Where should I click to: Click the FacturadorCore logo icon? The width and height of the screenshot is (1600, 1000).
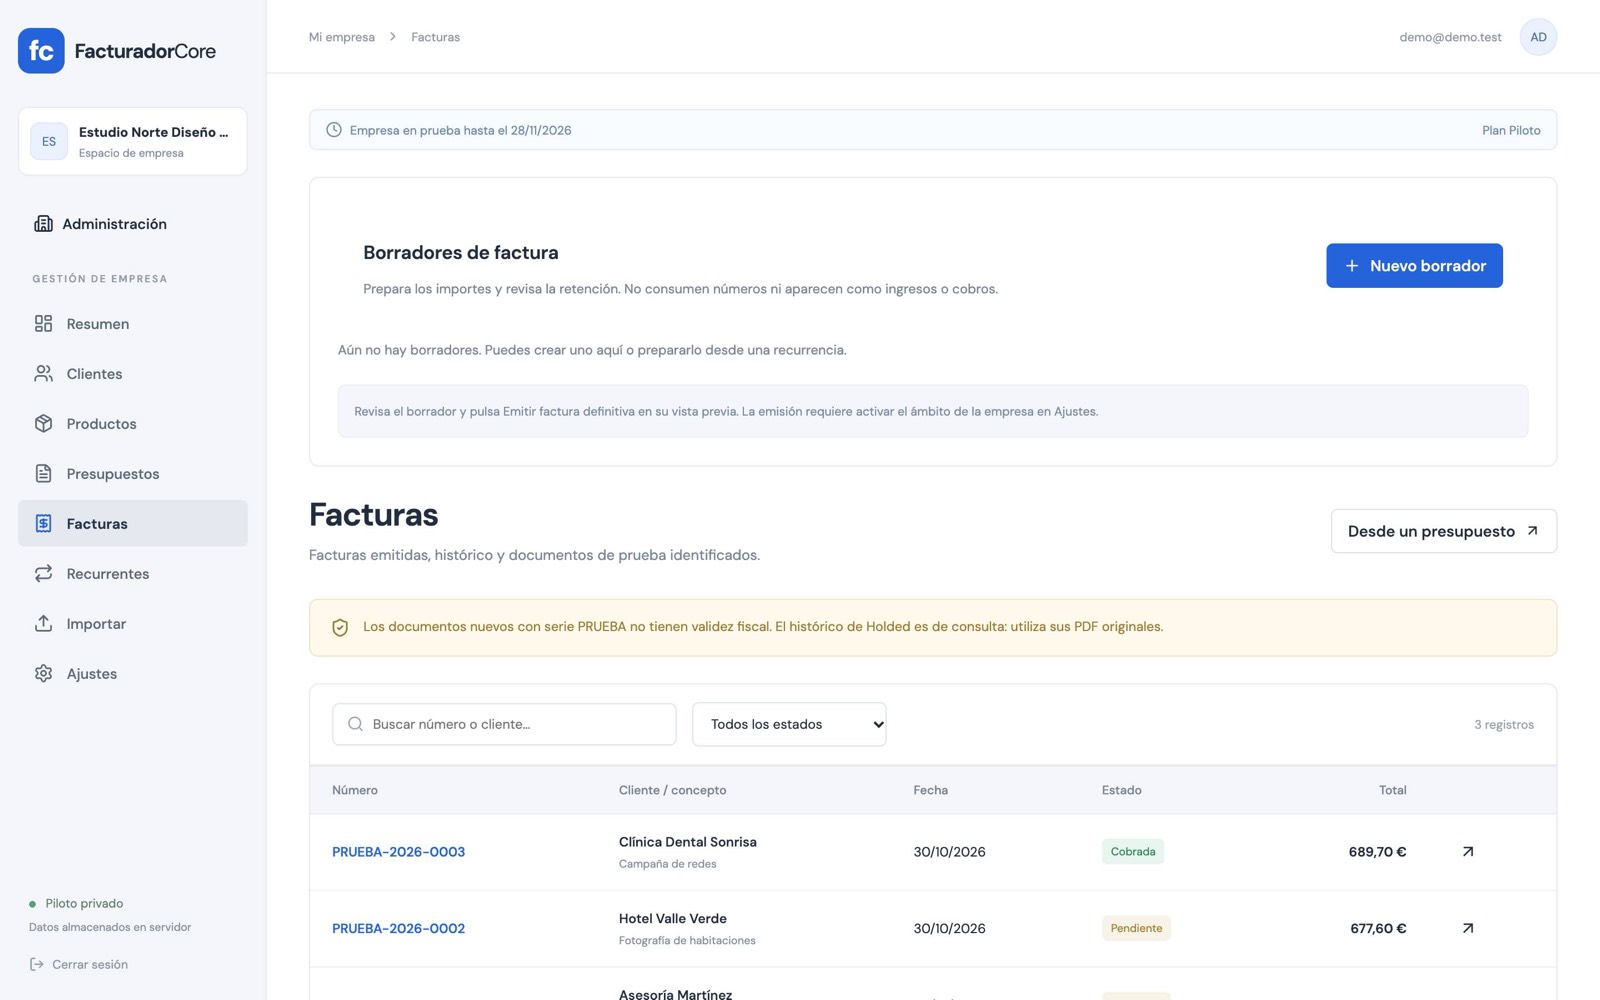click(41, 51)
